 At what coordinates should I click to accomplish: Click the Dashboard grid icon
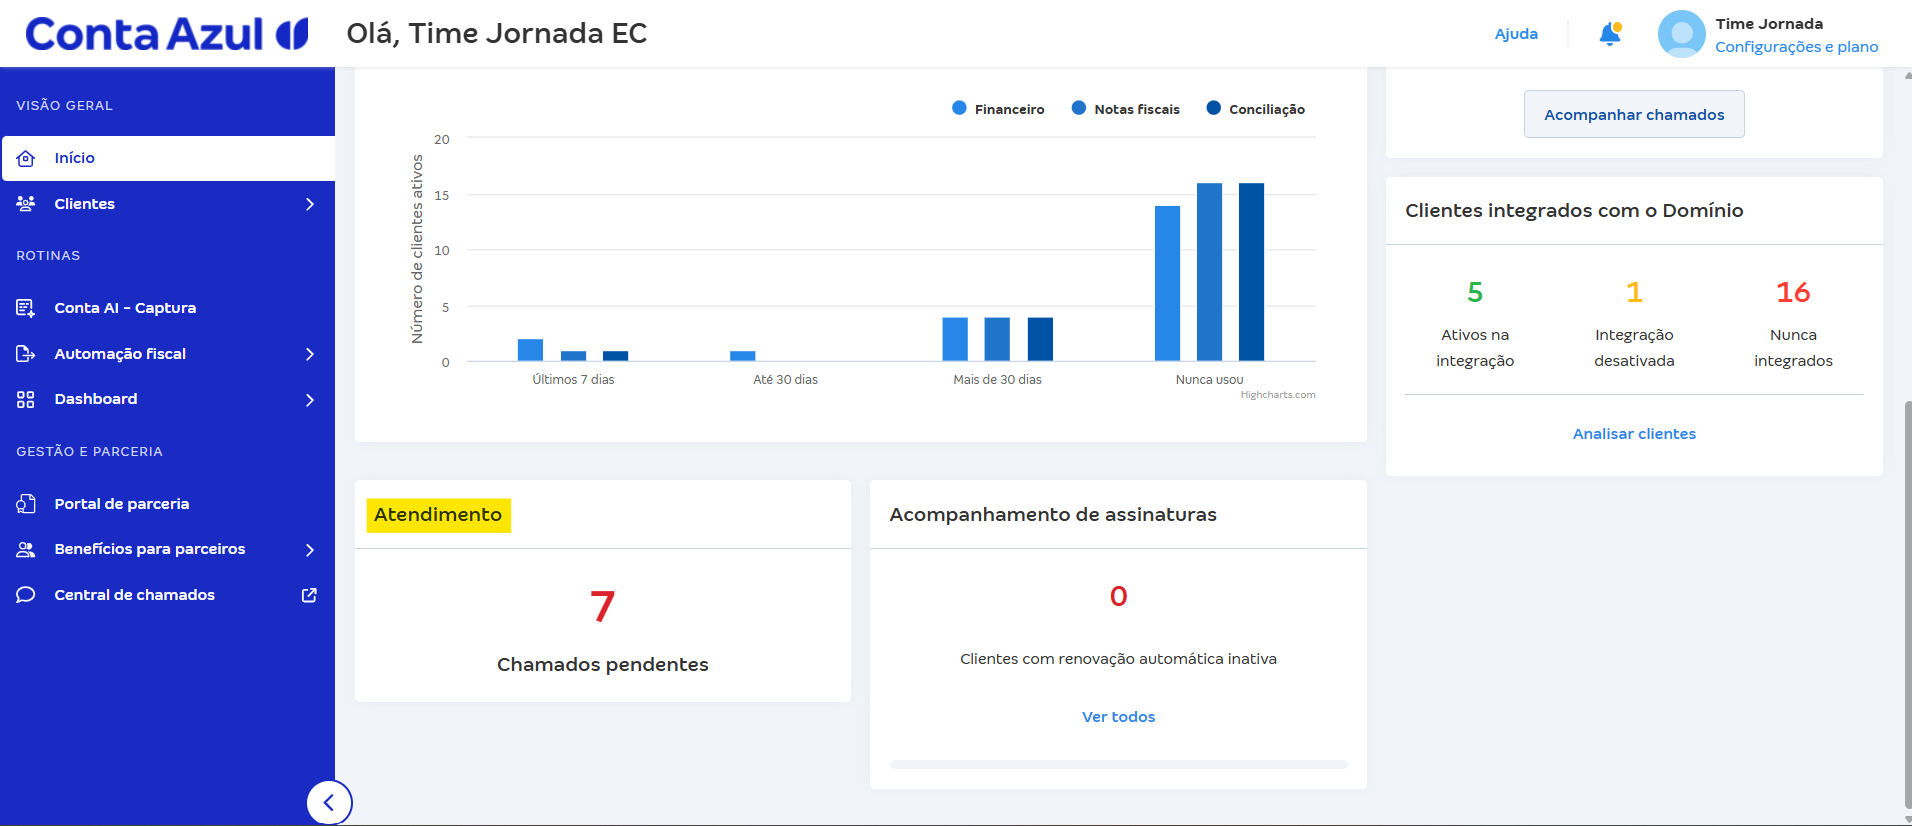point(26,399)
